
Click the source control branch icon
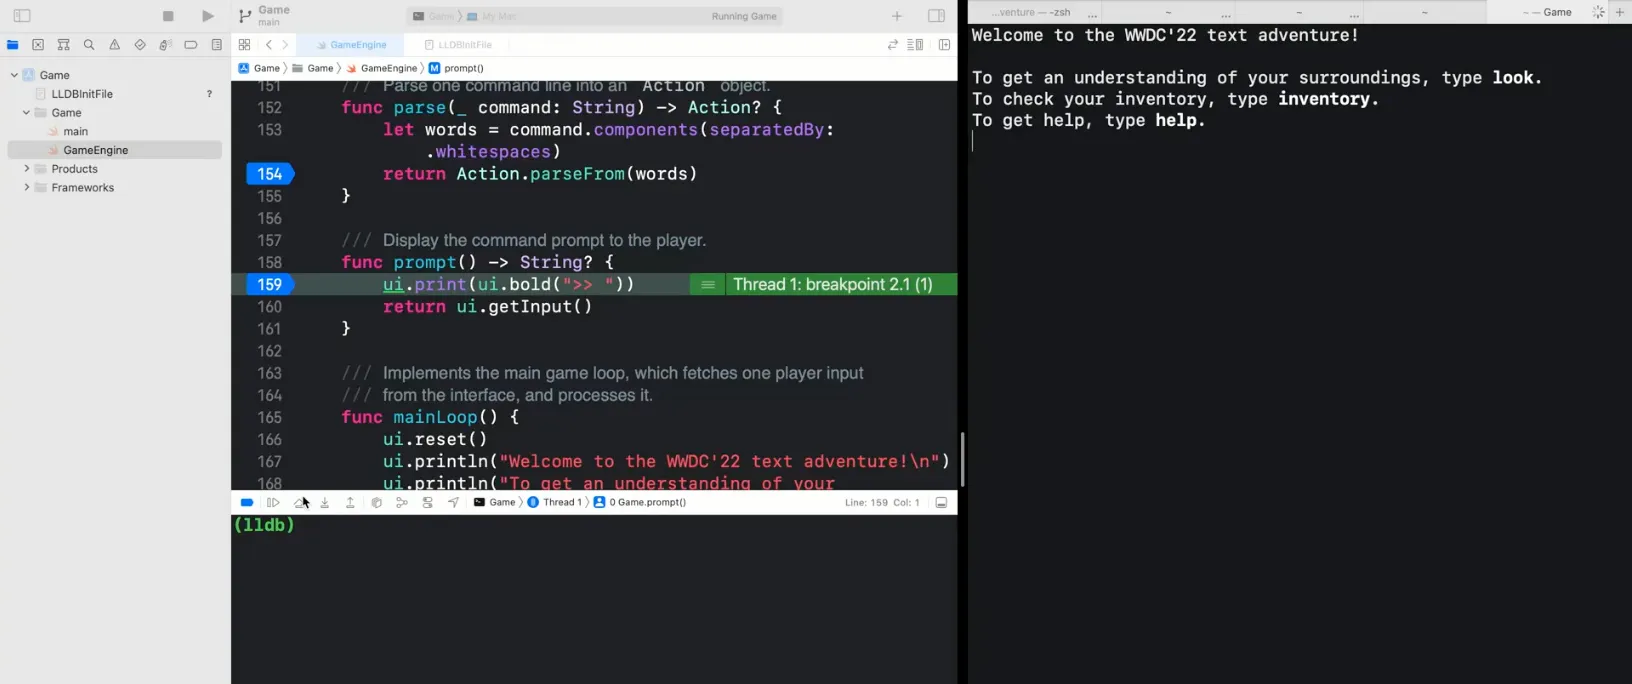point(245,16)
